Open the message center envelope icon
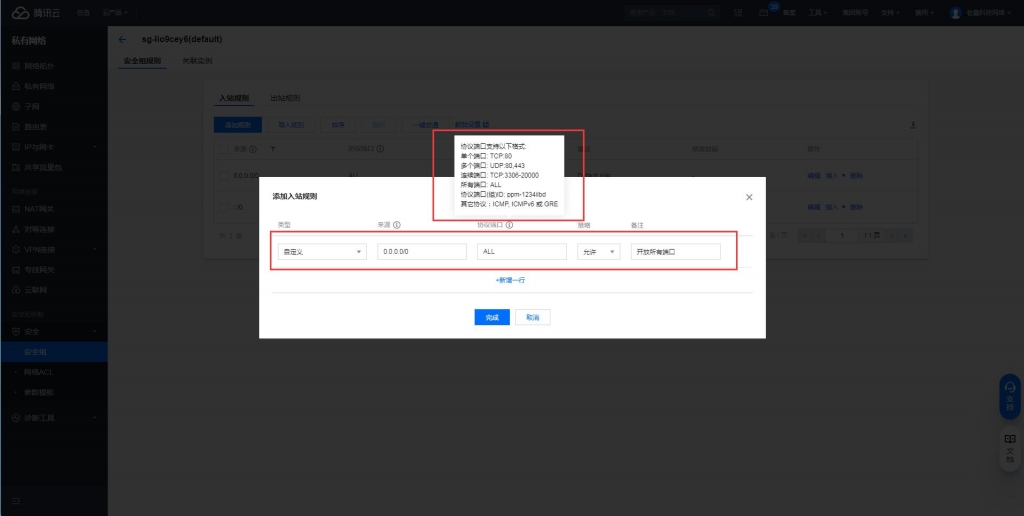1024x516 pixels. pos(764,13)
